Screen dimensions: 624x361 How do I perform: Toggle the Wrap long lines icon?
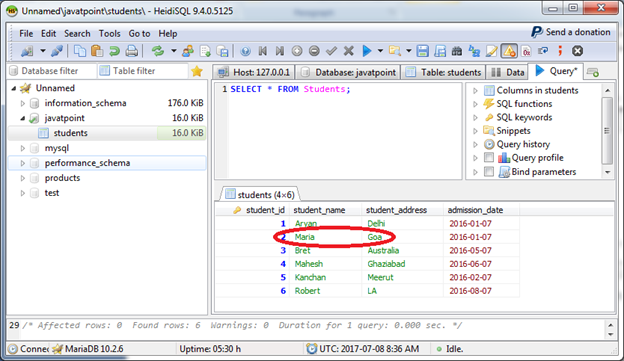click(x=543, y=51)
